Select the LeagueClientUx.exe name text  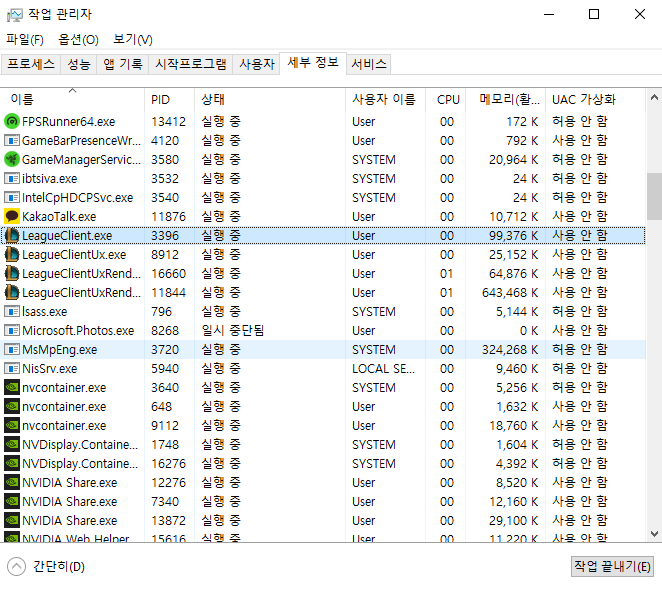coord(74,255)
